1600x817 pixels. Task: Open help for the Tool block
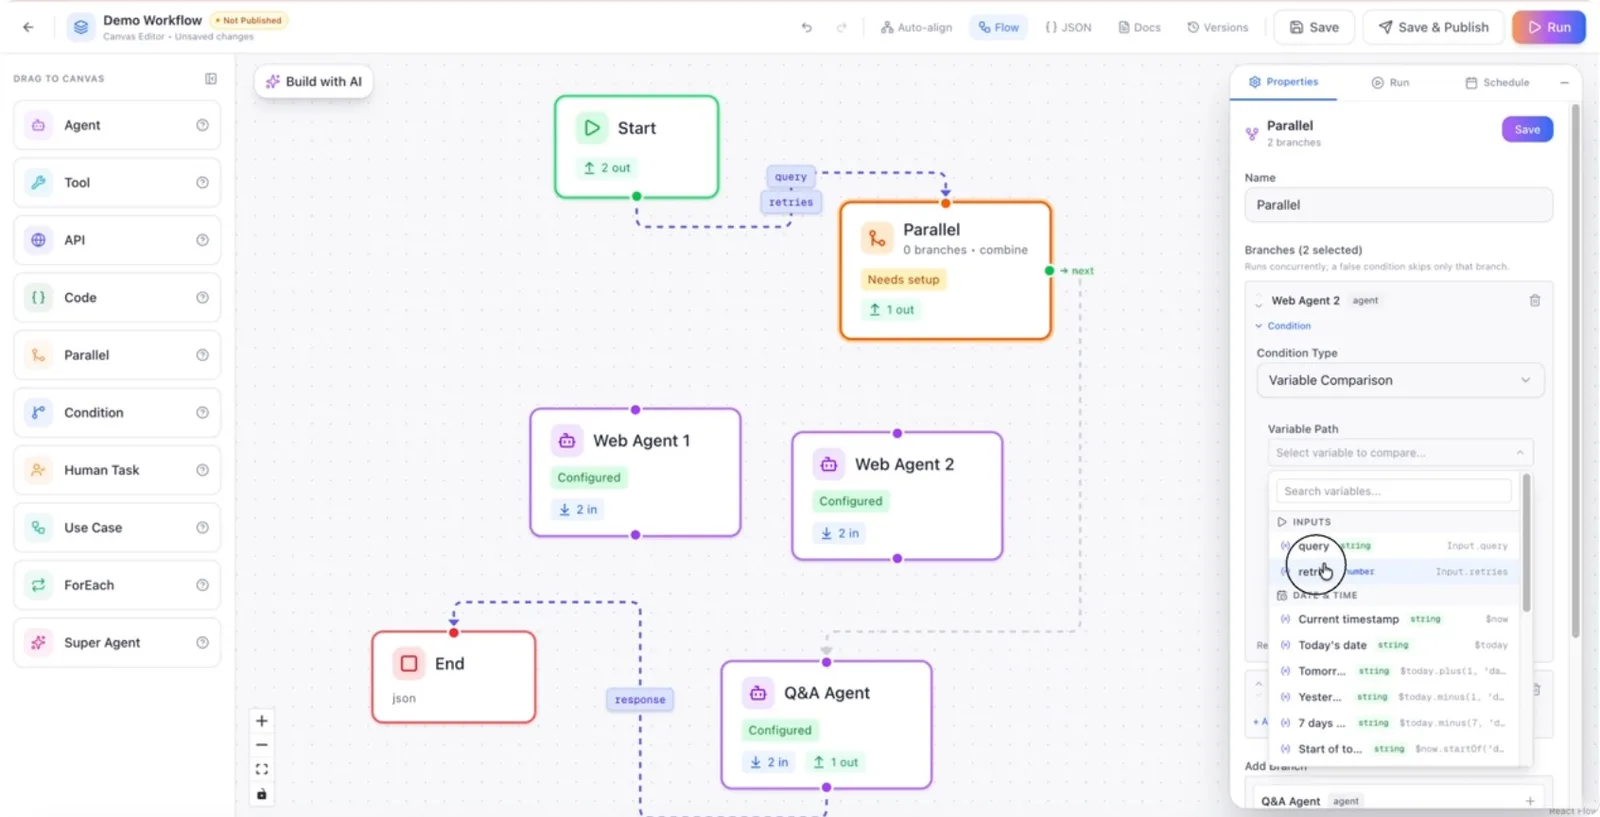point(202,182)
